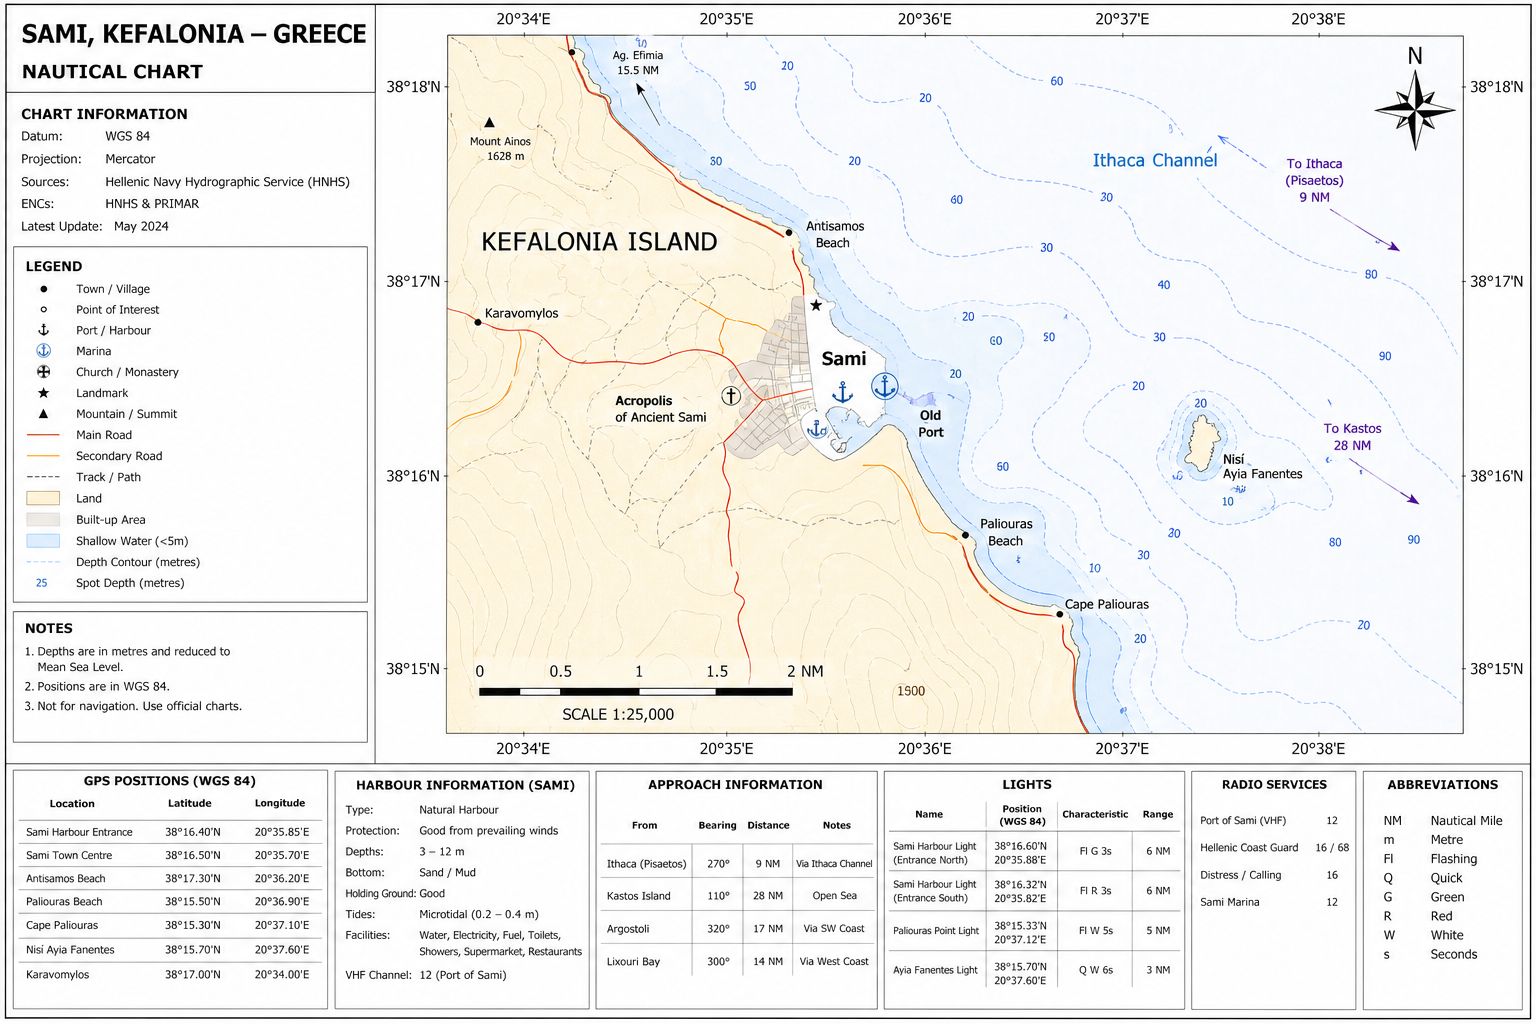Screen dimensions: 1536x1024
Task: Click the To Kastos 28 NM label
Action: (x=1352, y=437)
